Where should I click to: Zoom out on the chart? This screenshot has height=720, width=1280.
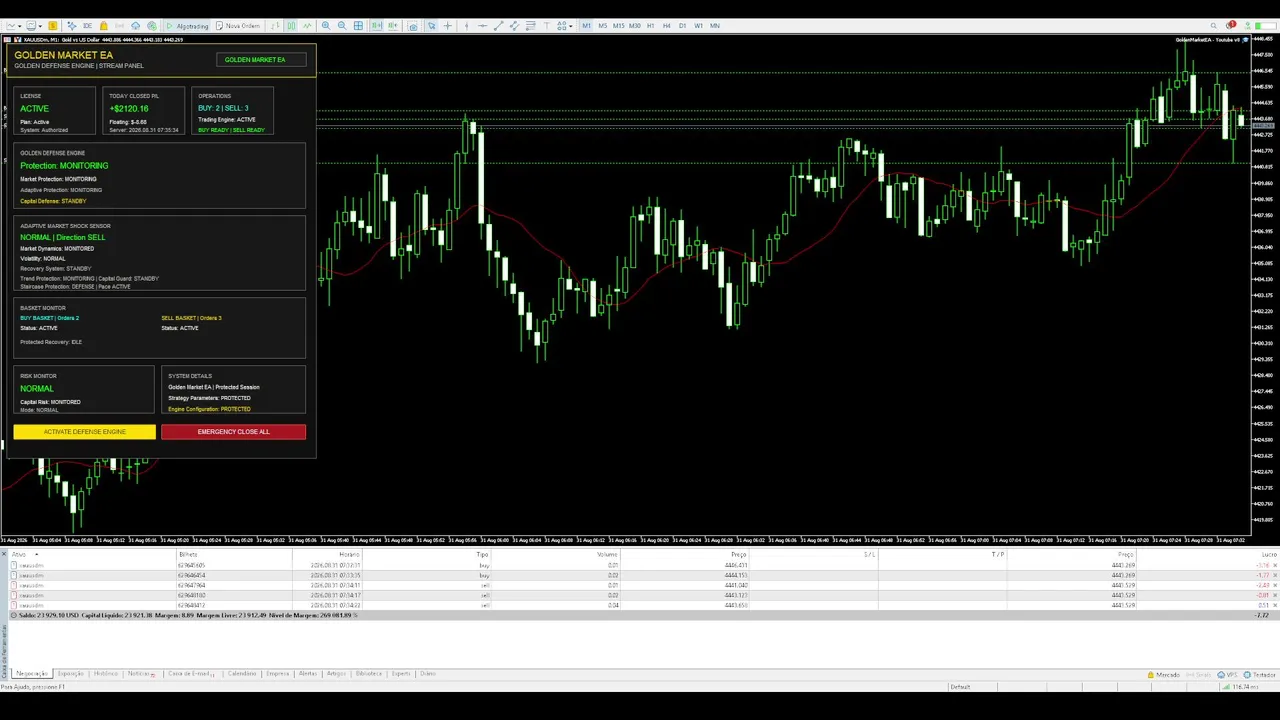tap(342, 25)
